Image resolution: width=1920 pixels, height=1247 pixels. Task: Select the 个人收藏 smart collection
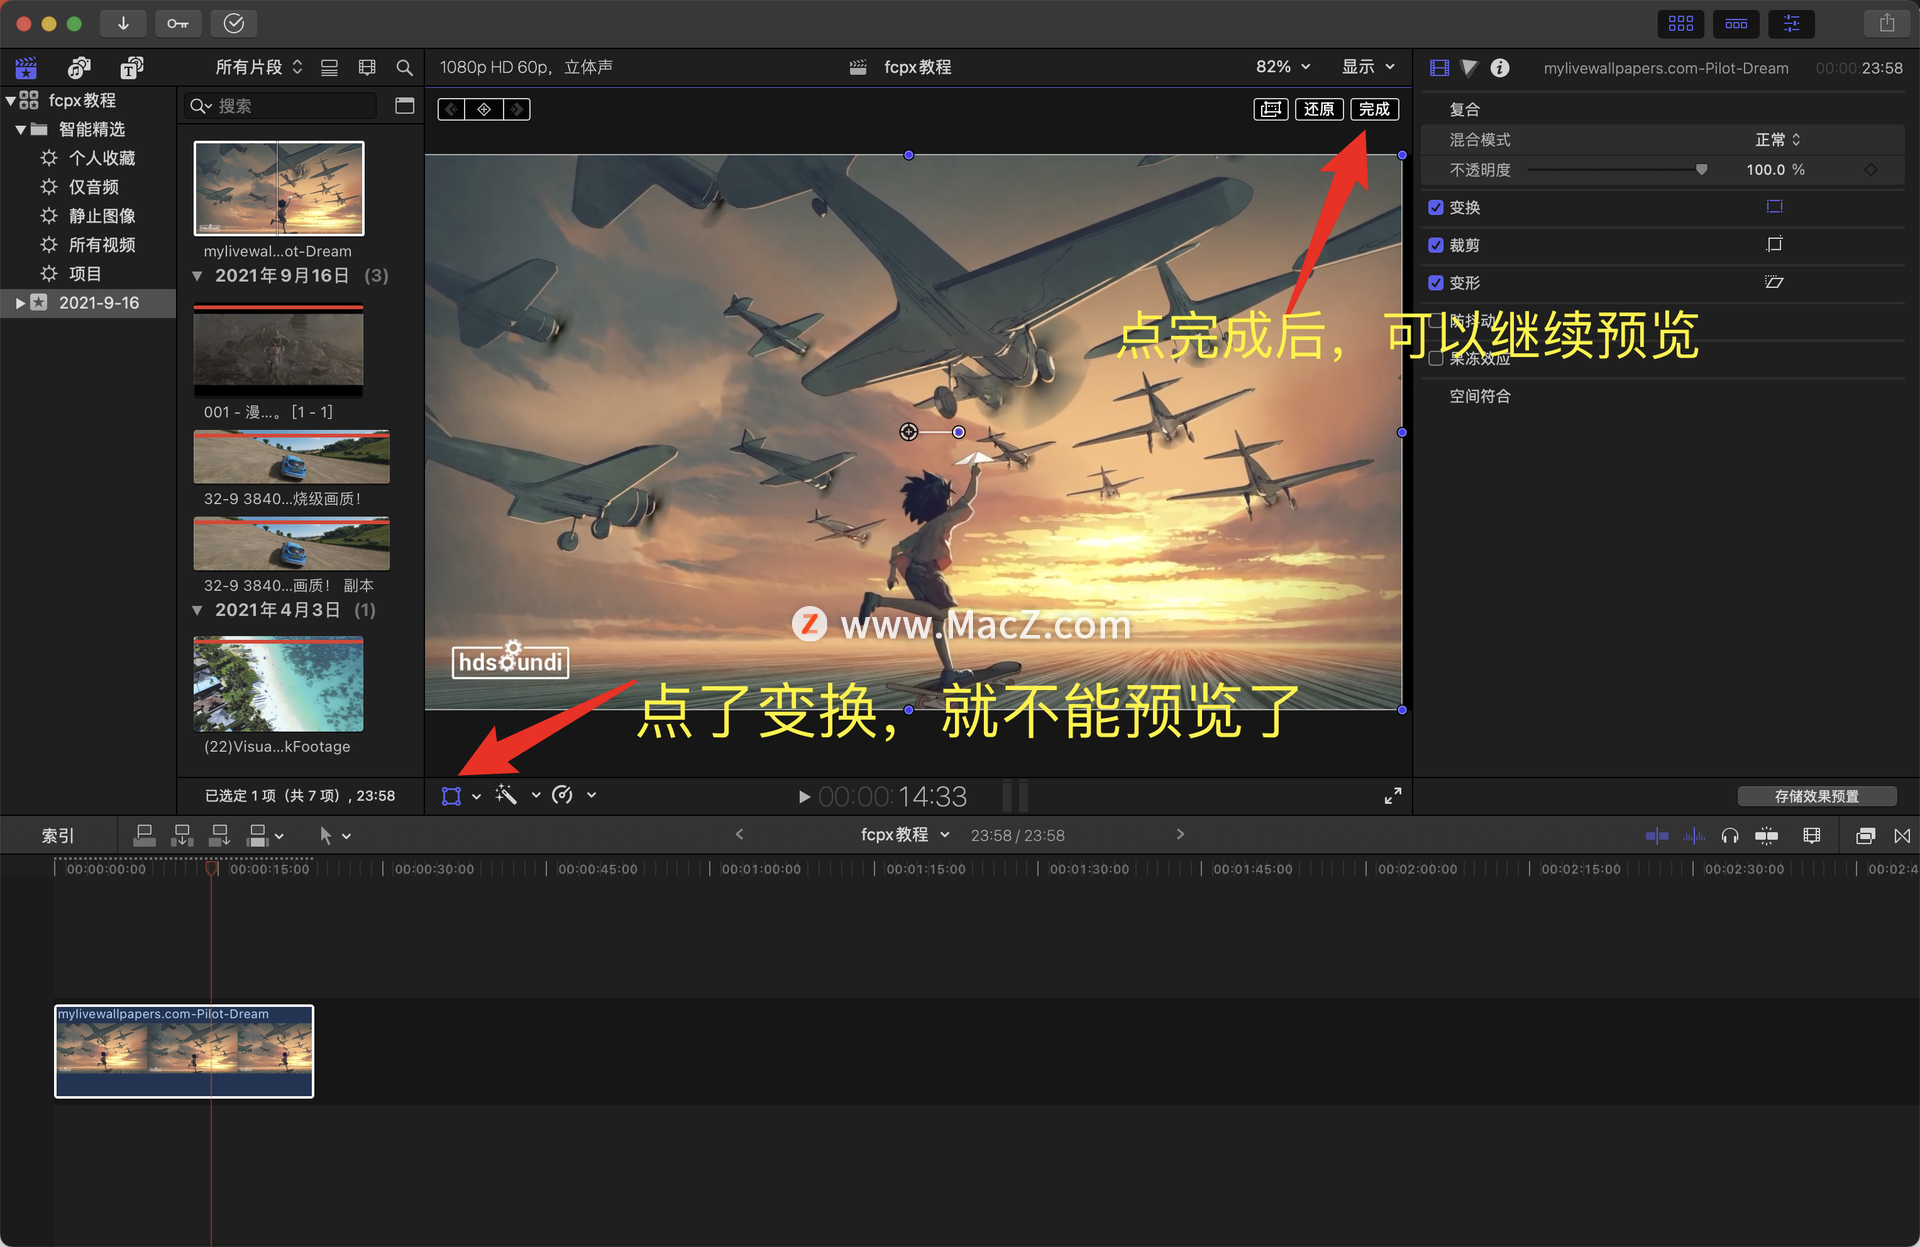[101, 158]
